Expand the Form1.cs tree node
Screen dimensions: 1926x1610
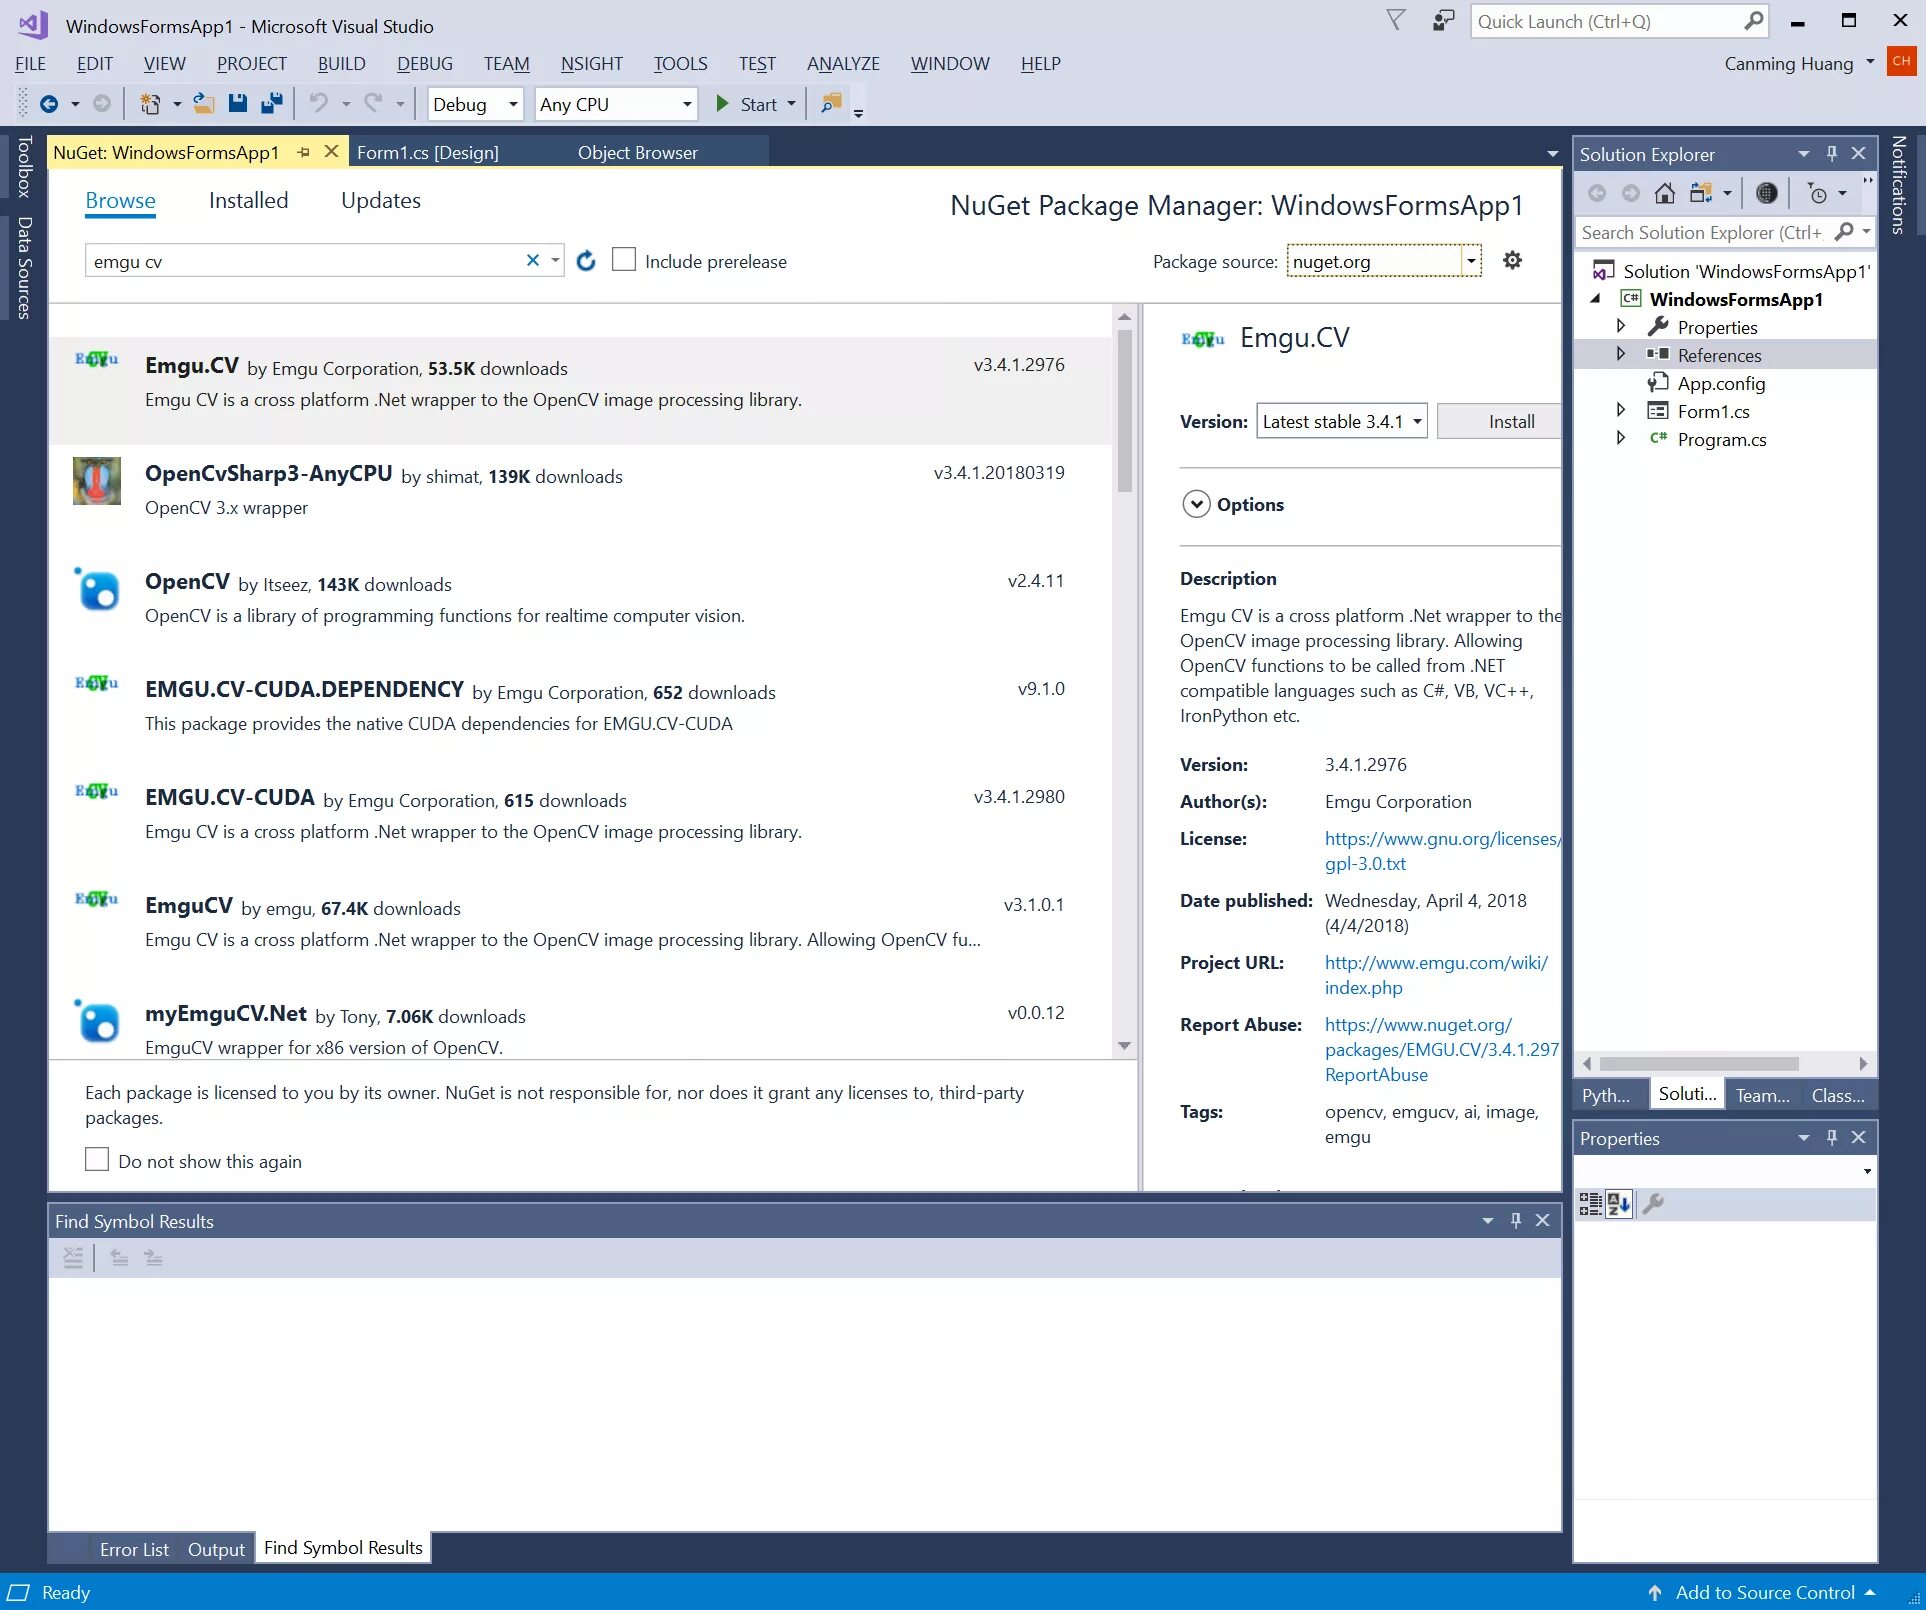coord(1621,410)
